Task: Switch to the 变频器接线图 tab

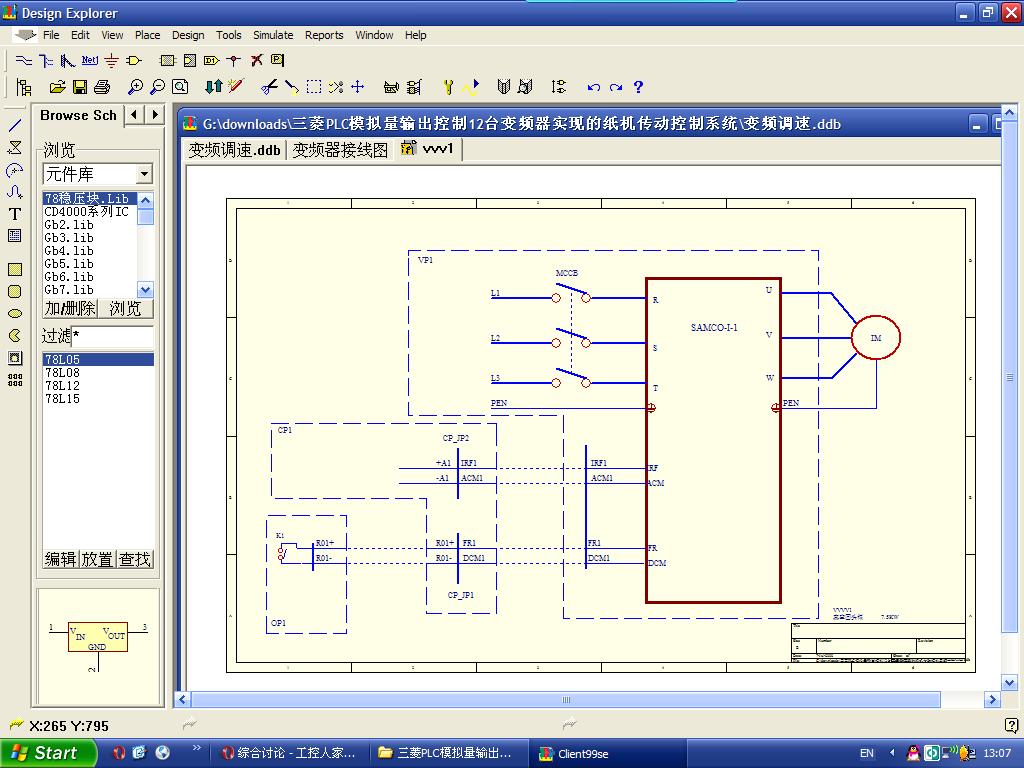Action: (339, 150)
